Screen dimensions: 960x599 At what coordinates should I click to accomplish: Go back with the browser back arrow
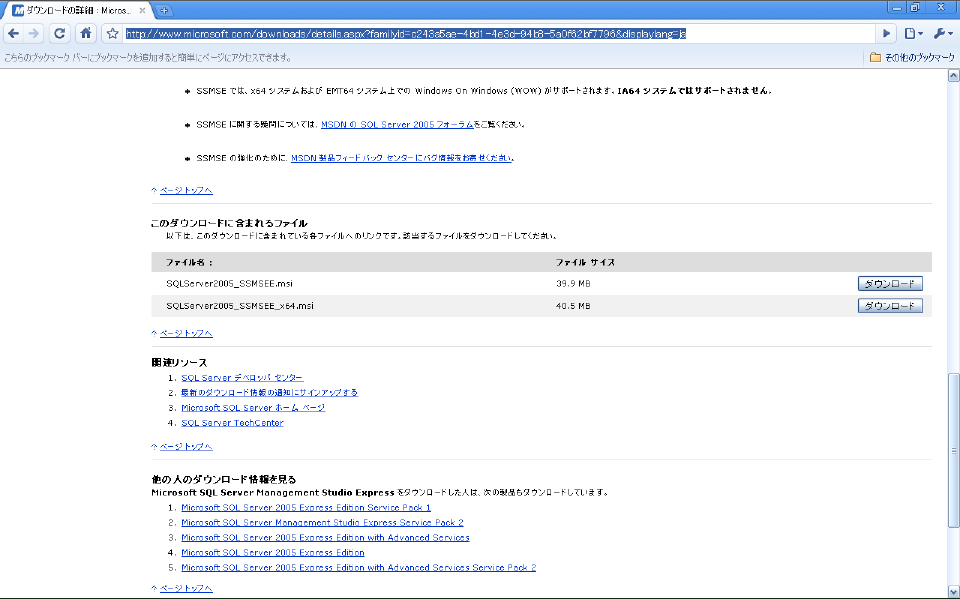(x=14, y=34)
